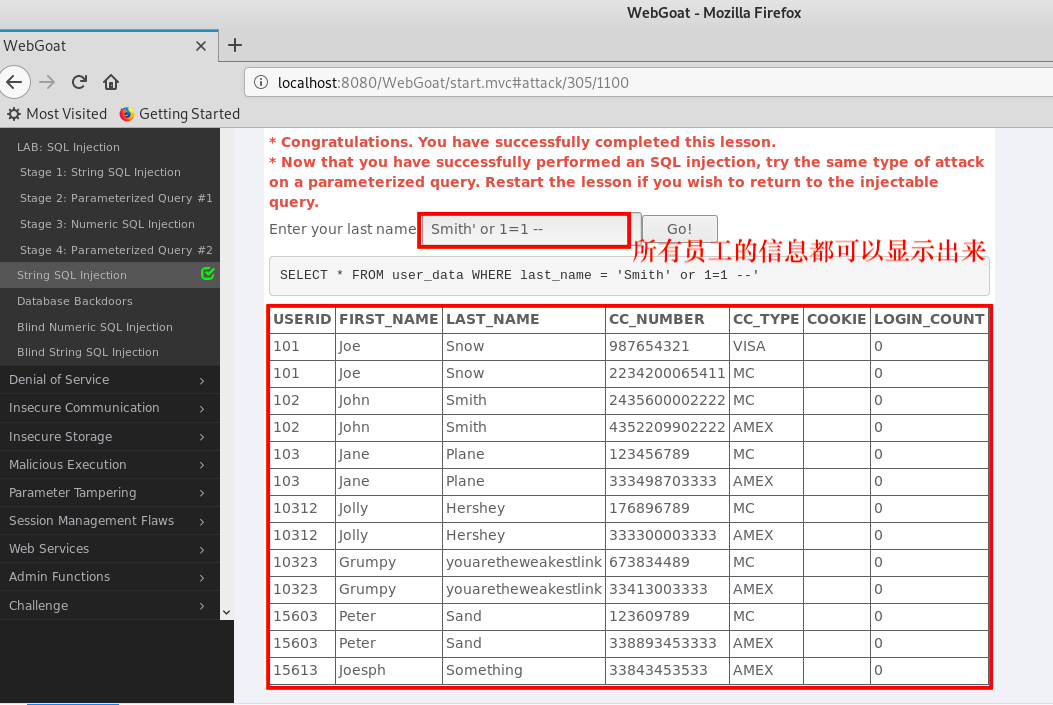Click the generated SELECT query text
1053x705 pixels.
[519, 275]
